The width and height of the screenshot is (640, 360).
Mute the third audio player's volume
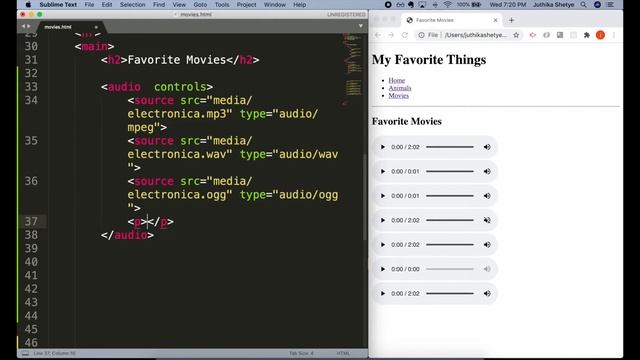pyautogui.click(x=487, y=196)
